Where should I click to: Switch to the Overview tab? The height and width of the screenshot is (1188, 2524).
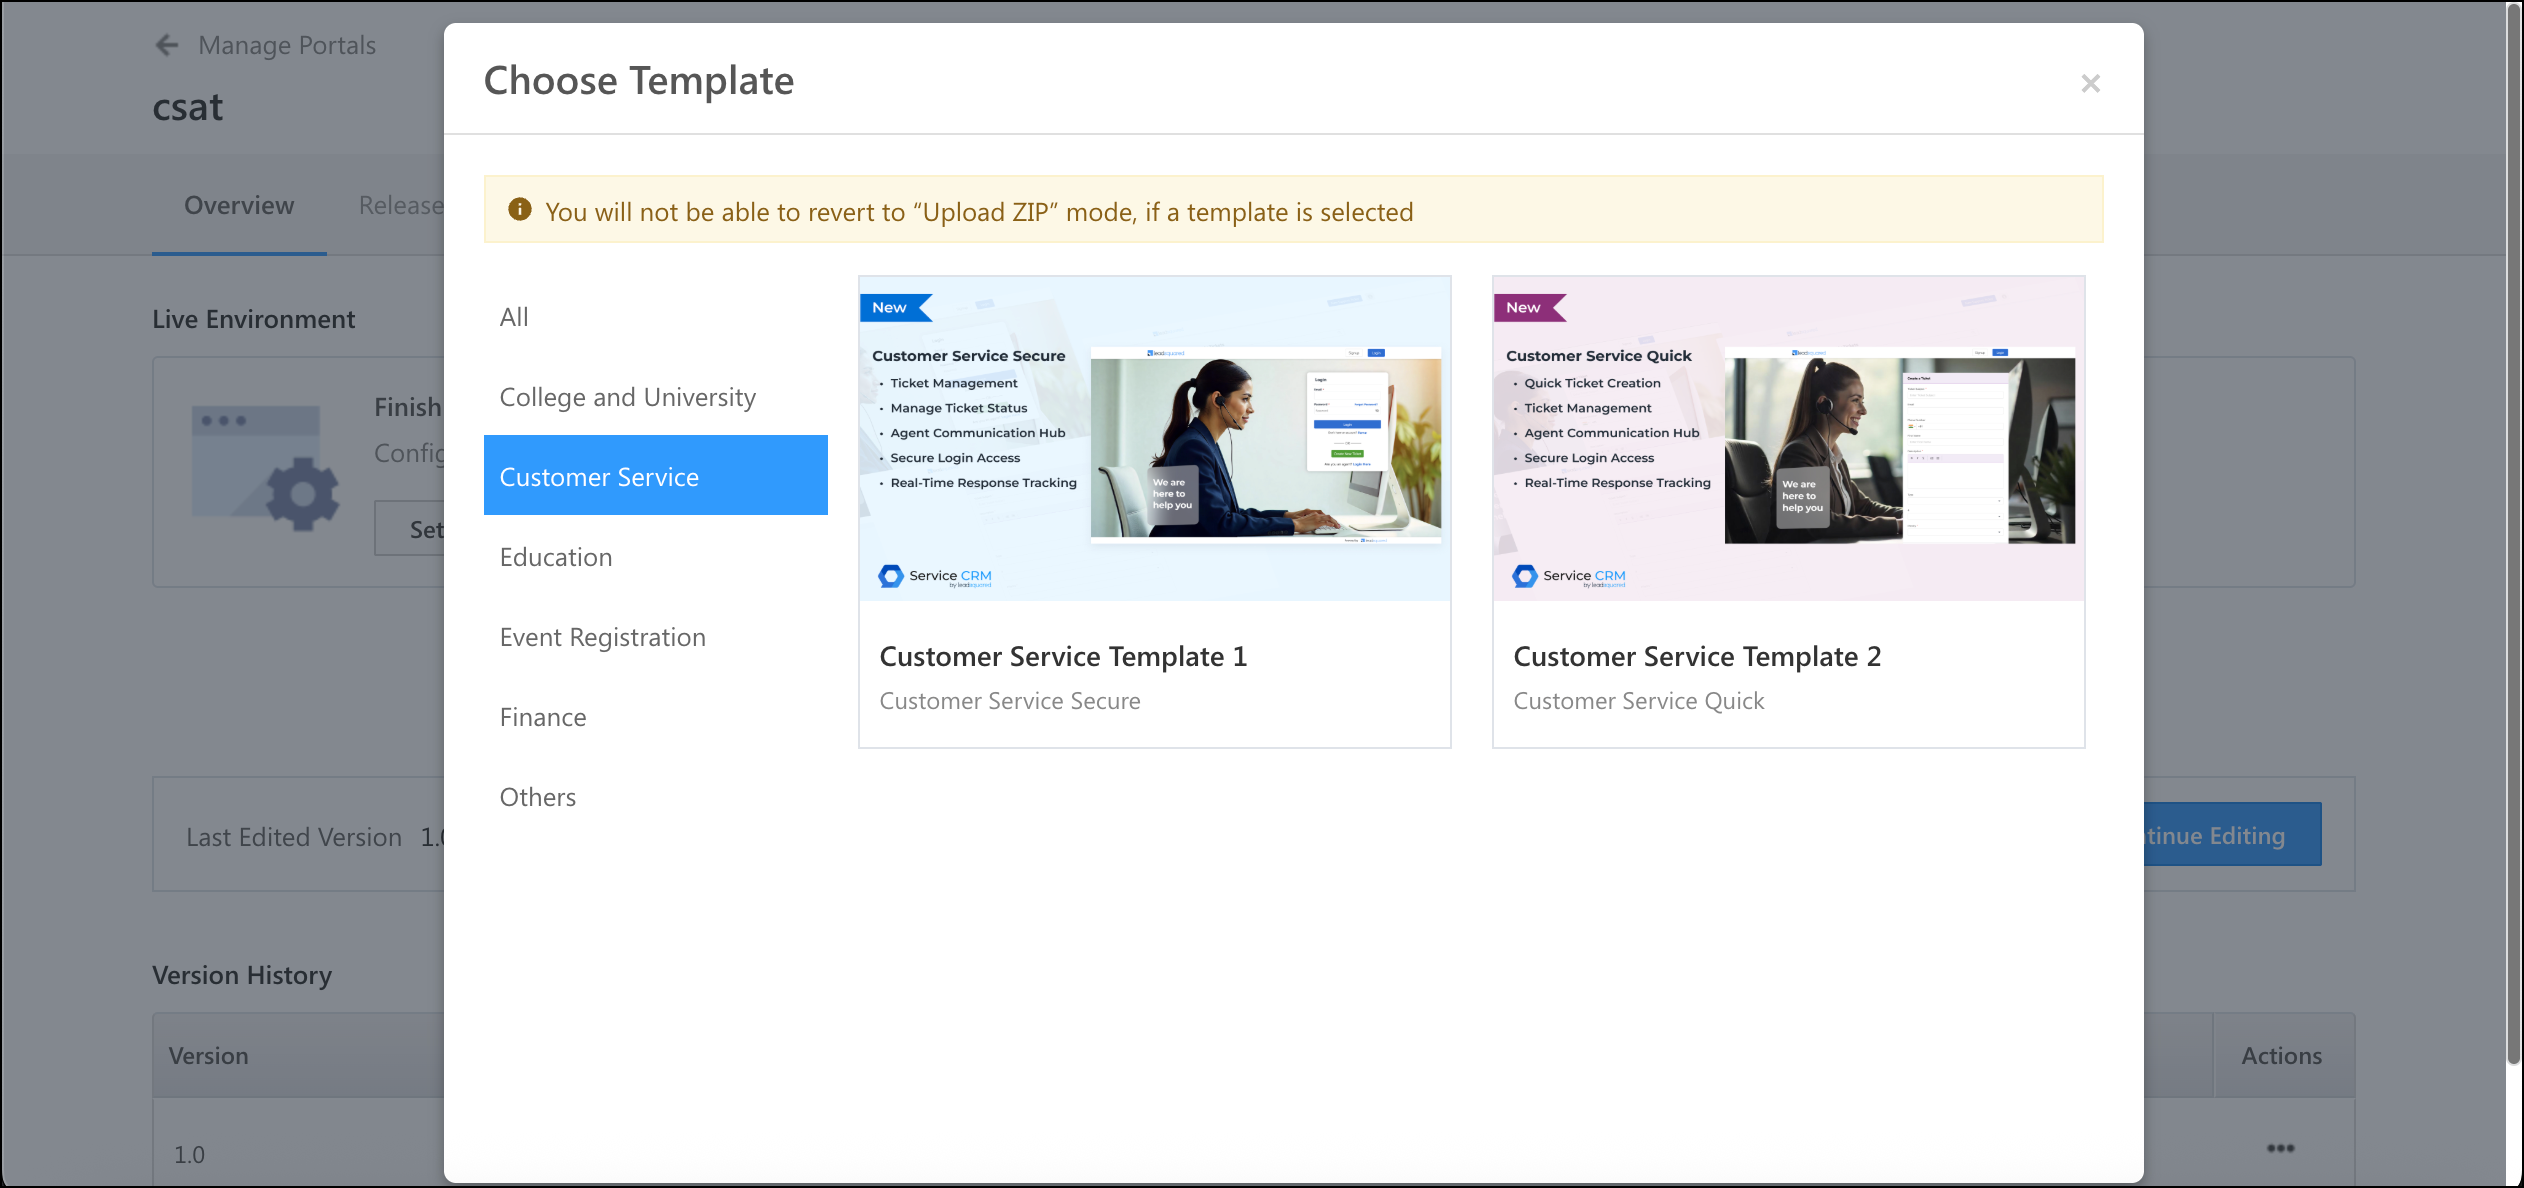pos(238,205)
